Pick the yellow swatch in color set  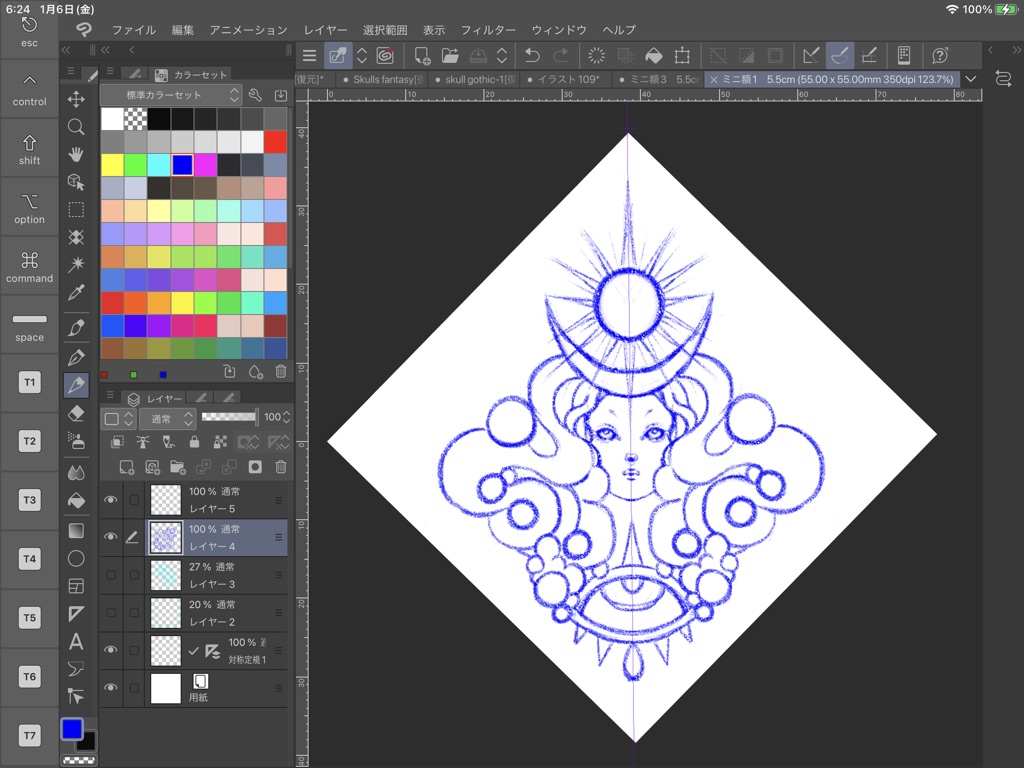click(112, 165)
